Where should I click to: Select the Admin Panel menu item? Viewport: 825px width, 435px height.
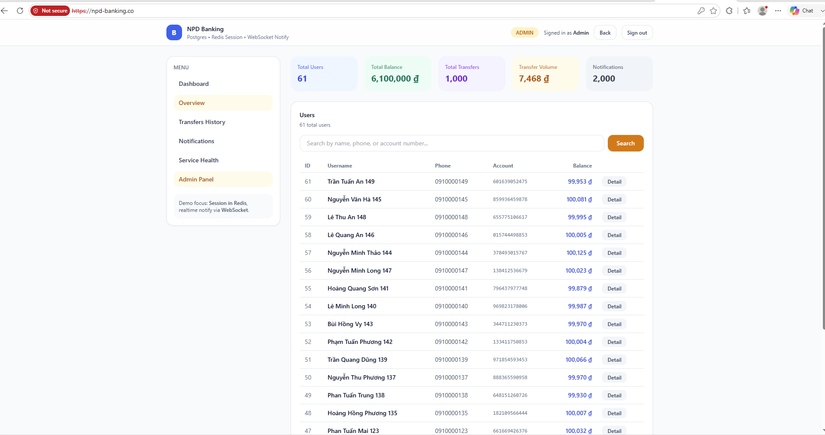pyautogui.click(x=223, y=179)
